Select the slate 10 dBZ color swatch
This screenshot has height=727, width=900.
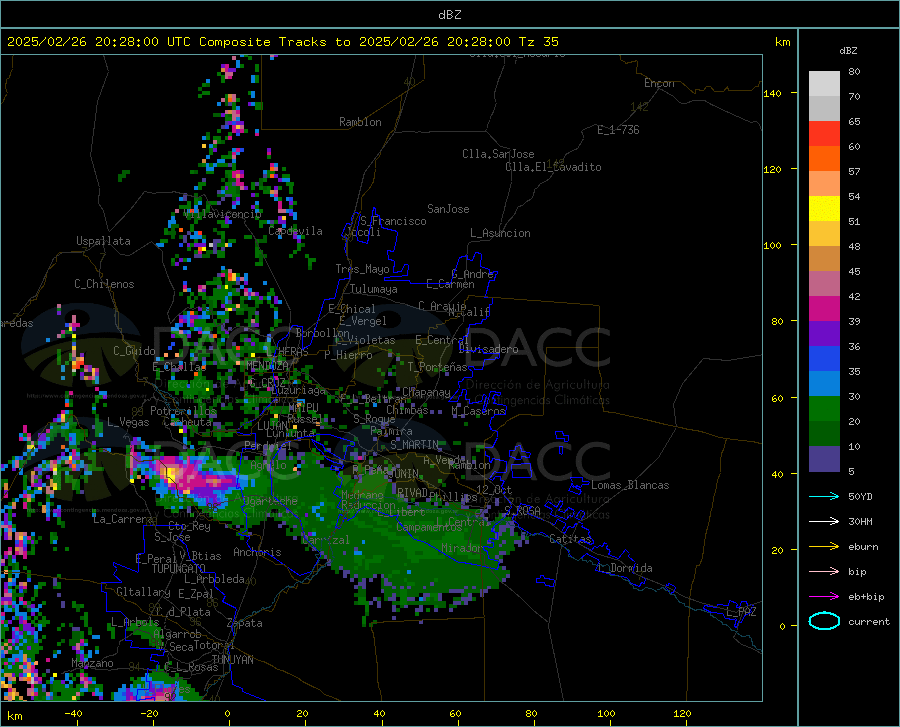click(x=824, y=458)
